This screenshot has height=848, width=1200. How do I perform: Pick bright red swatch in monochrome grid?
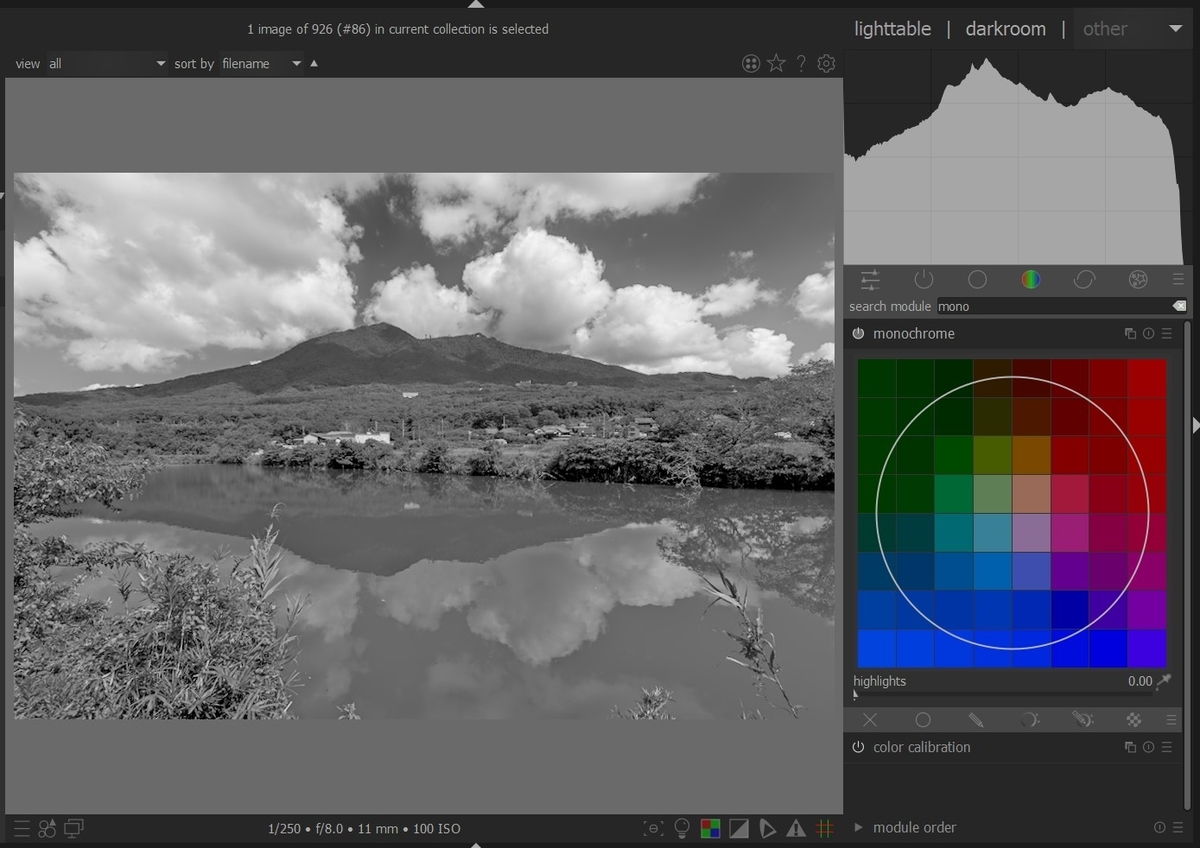coord(1147,378)
